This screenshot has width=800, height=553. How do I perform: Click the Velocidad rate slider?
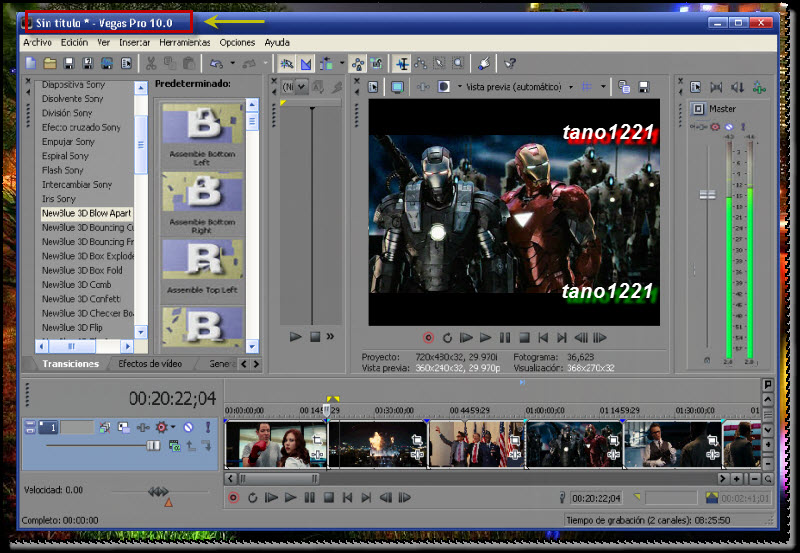tap(158, 492)
